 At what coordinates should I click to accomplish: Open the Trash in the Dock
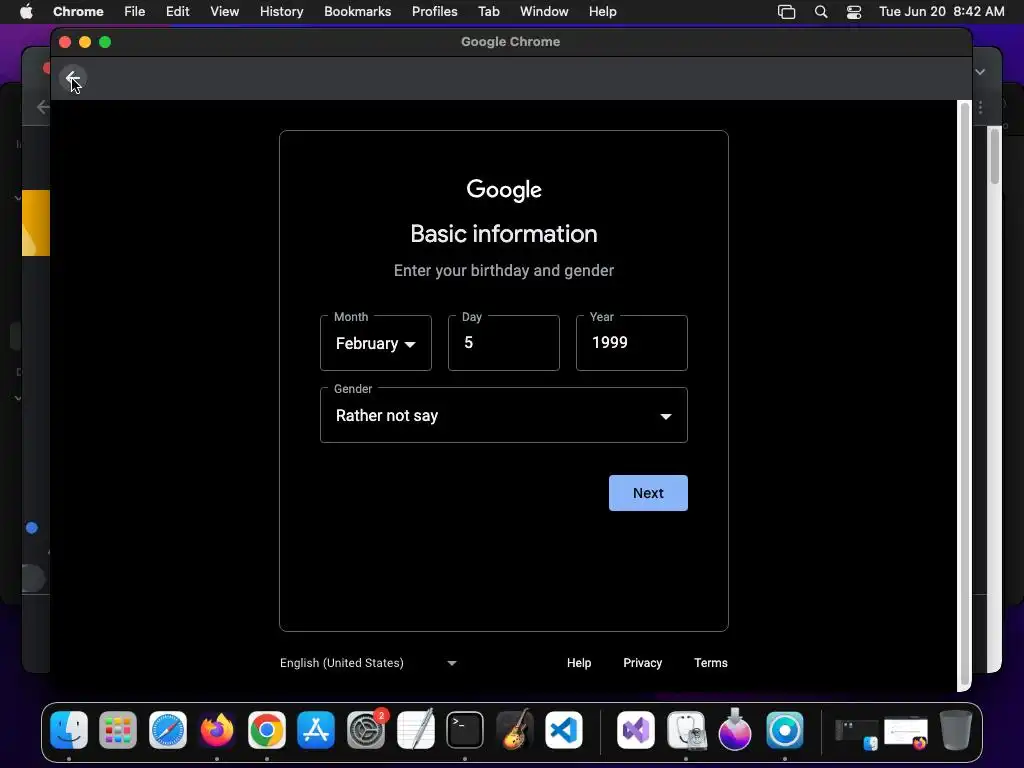click(956, 729)
